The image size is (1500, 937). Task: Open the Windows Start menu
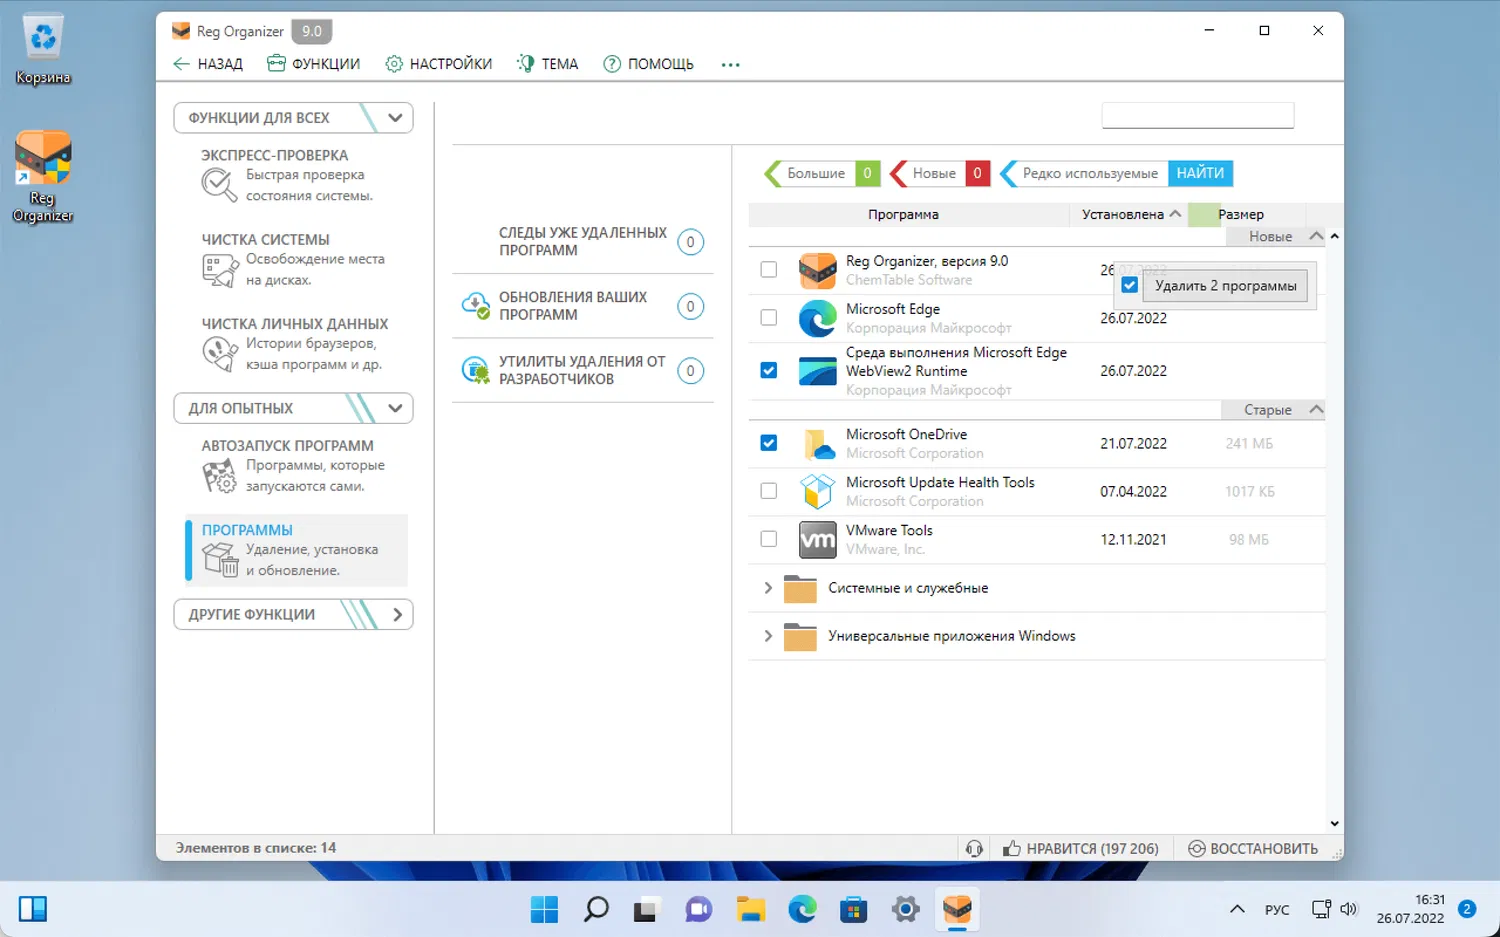pyautogui.click(x=544, y=909)
